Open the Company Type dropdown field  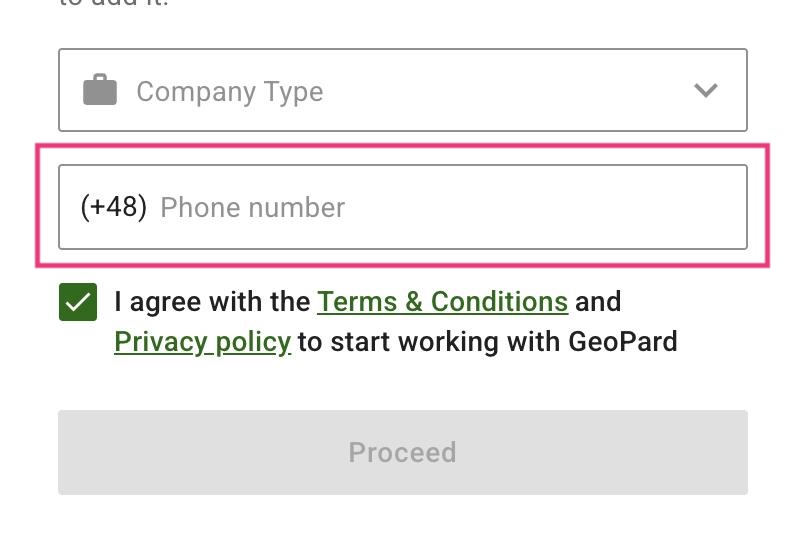point(402,91)
